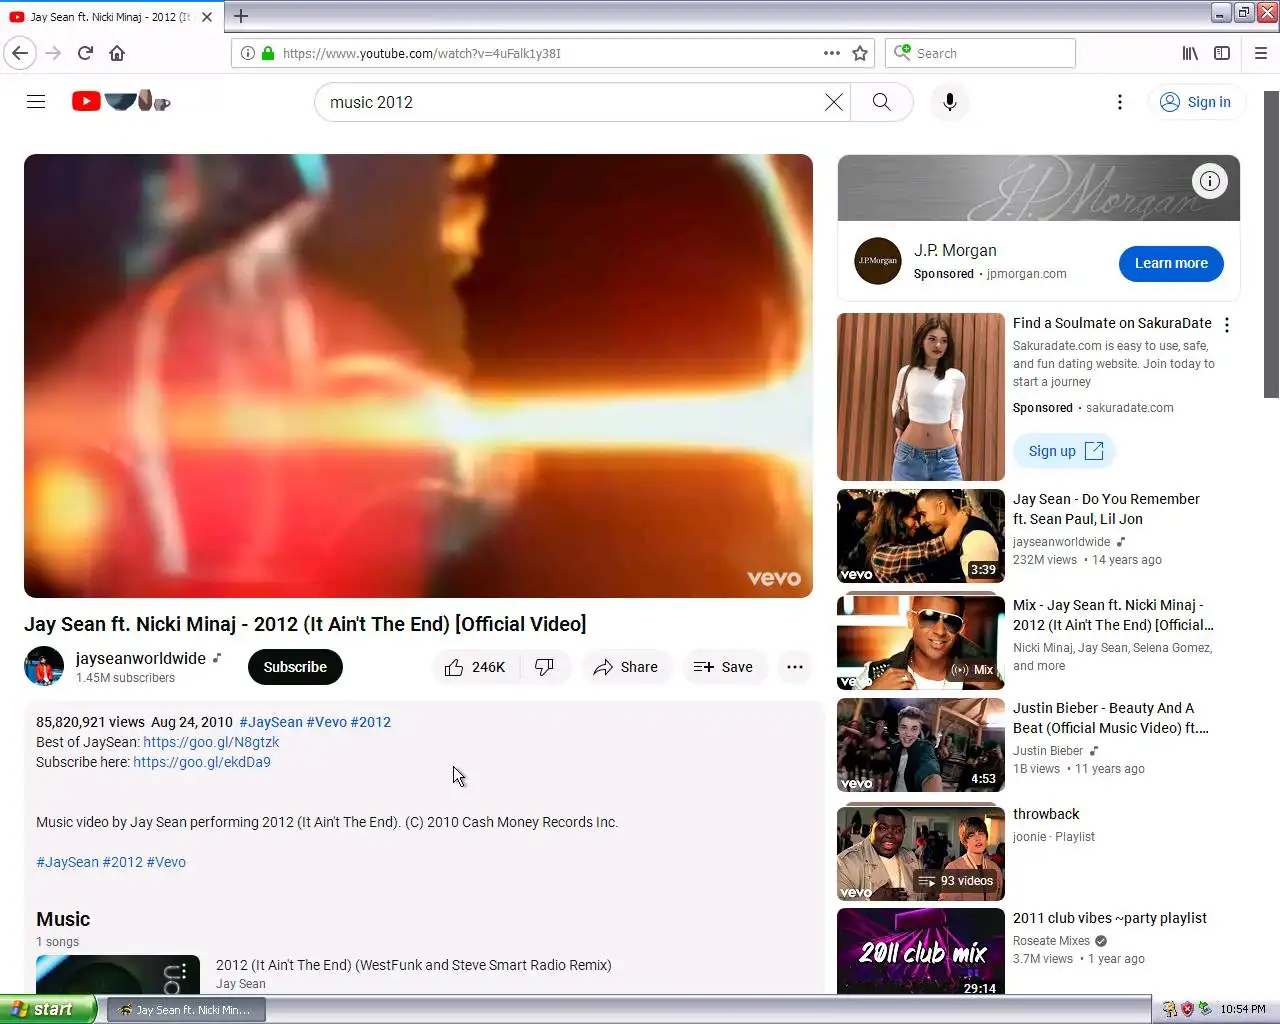Viewport: 1280px width, 1024px height.
Task: Click Learn more on the J.P. Morgan ad
Action: [x=1171, y=264]
